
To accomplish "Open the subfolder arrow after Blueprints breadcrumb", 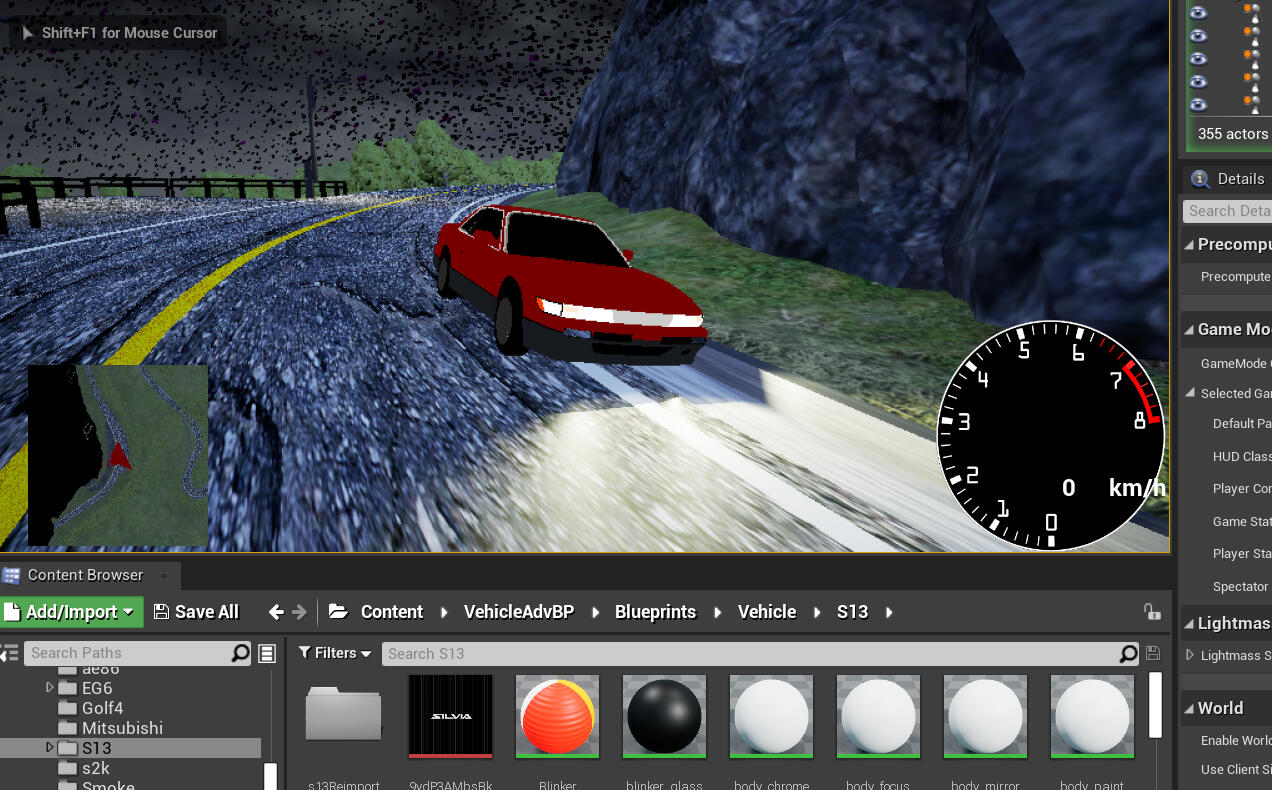I will (717, 612).
